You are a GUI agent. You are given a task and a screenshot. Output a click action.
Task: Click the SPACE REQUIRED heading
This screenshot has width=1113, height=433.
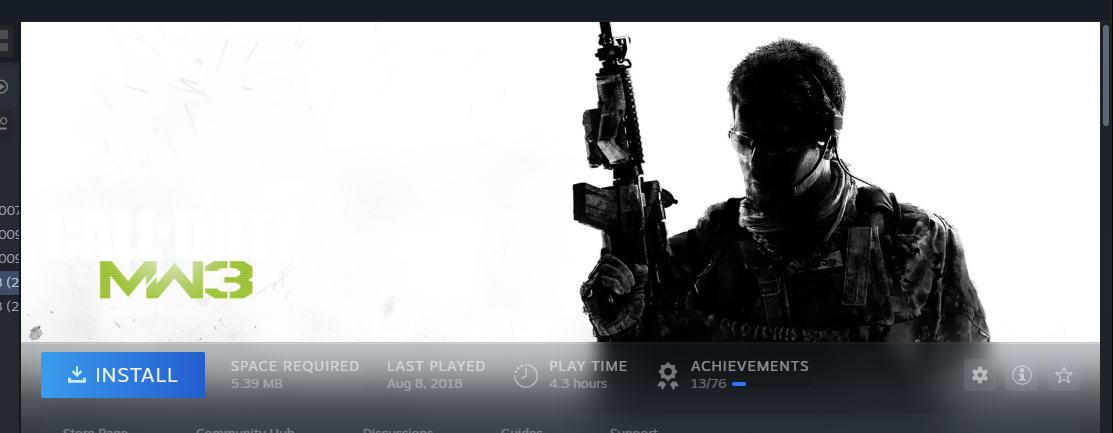click(295, 366)
